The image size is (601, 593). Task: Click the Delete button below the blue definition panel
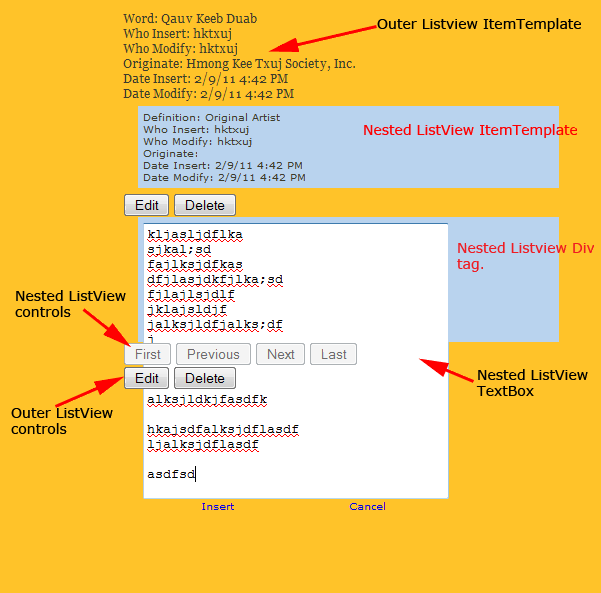205,205
